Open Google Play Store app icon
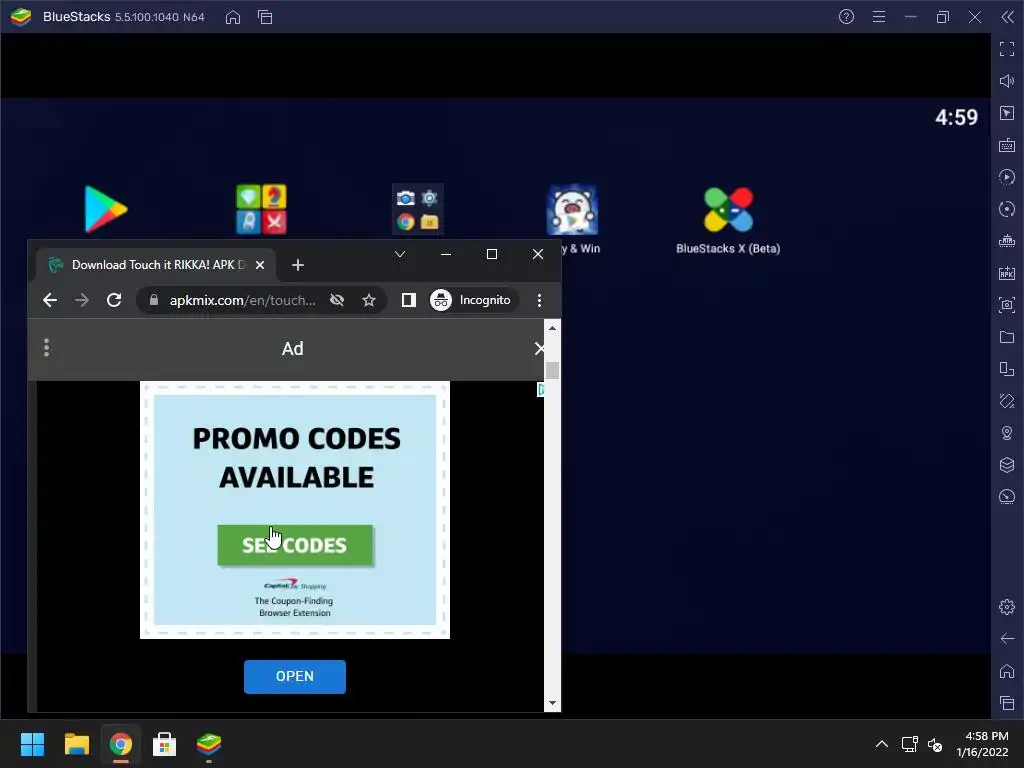This screenshot has height=768, width=1024. pos(106,209)
